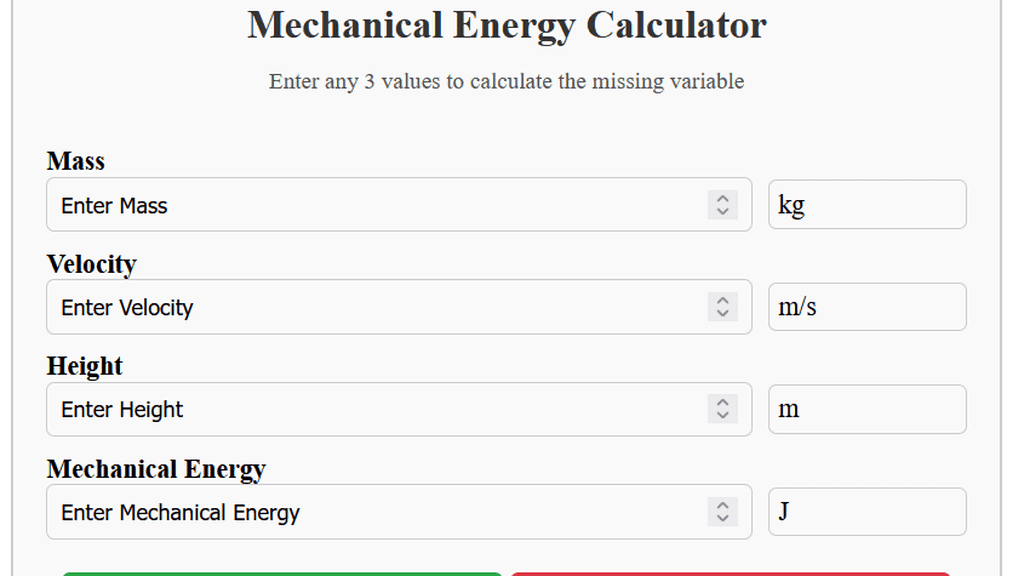
Task: Click the m/s unit box beside Velocity
Action: coord(866,307)
